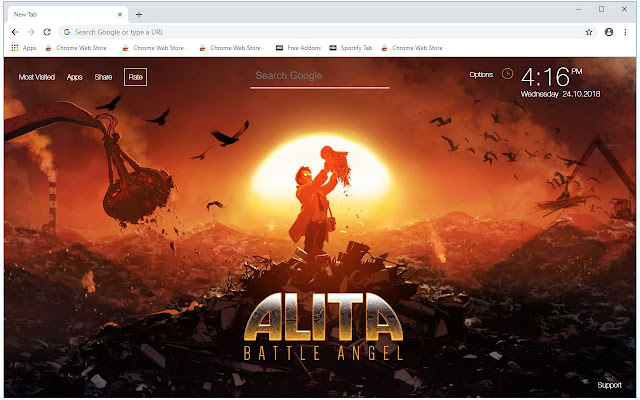The height and width of the screenshot is (400, 640).
Task: Open the Apps menu on the new tab page
Action: tap(75, 77)
